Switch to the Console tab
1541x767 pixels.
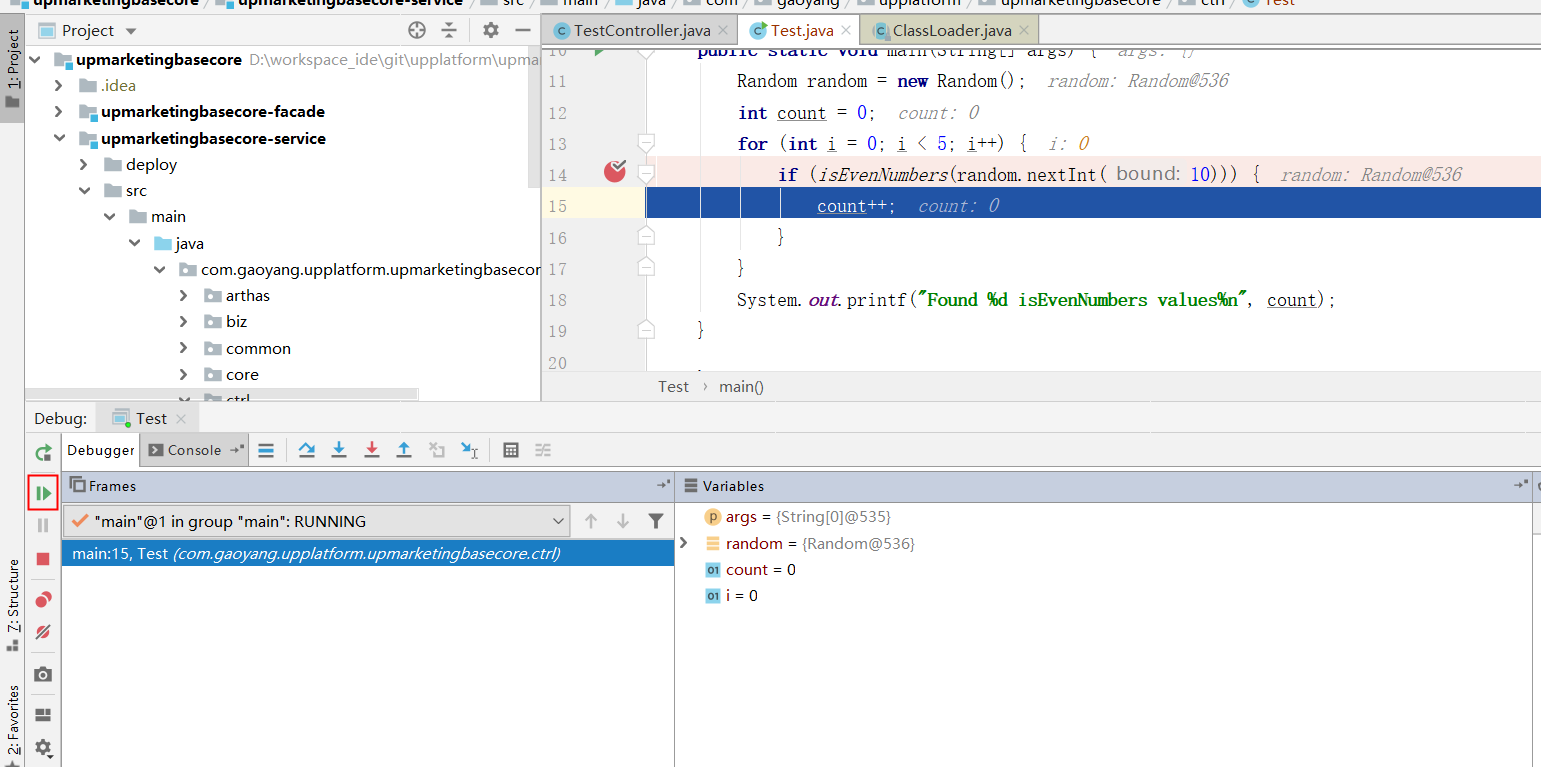pyautogui.click(x=194, y=450)
